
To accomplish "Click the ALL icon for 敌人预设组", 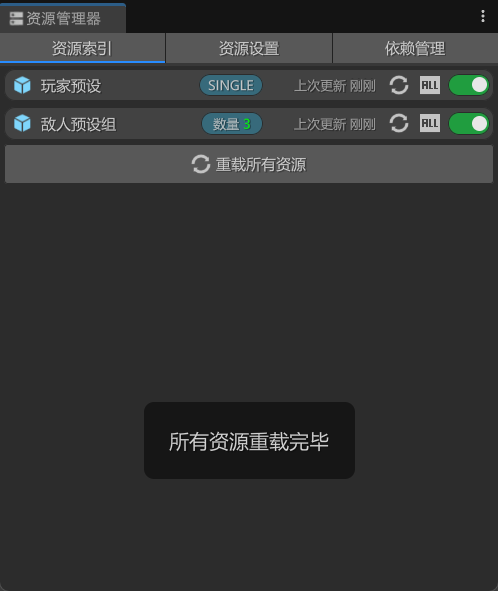I will tap(430, 124).
